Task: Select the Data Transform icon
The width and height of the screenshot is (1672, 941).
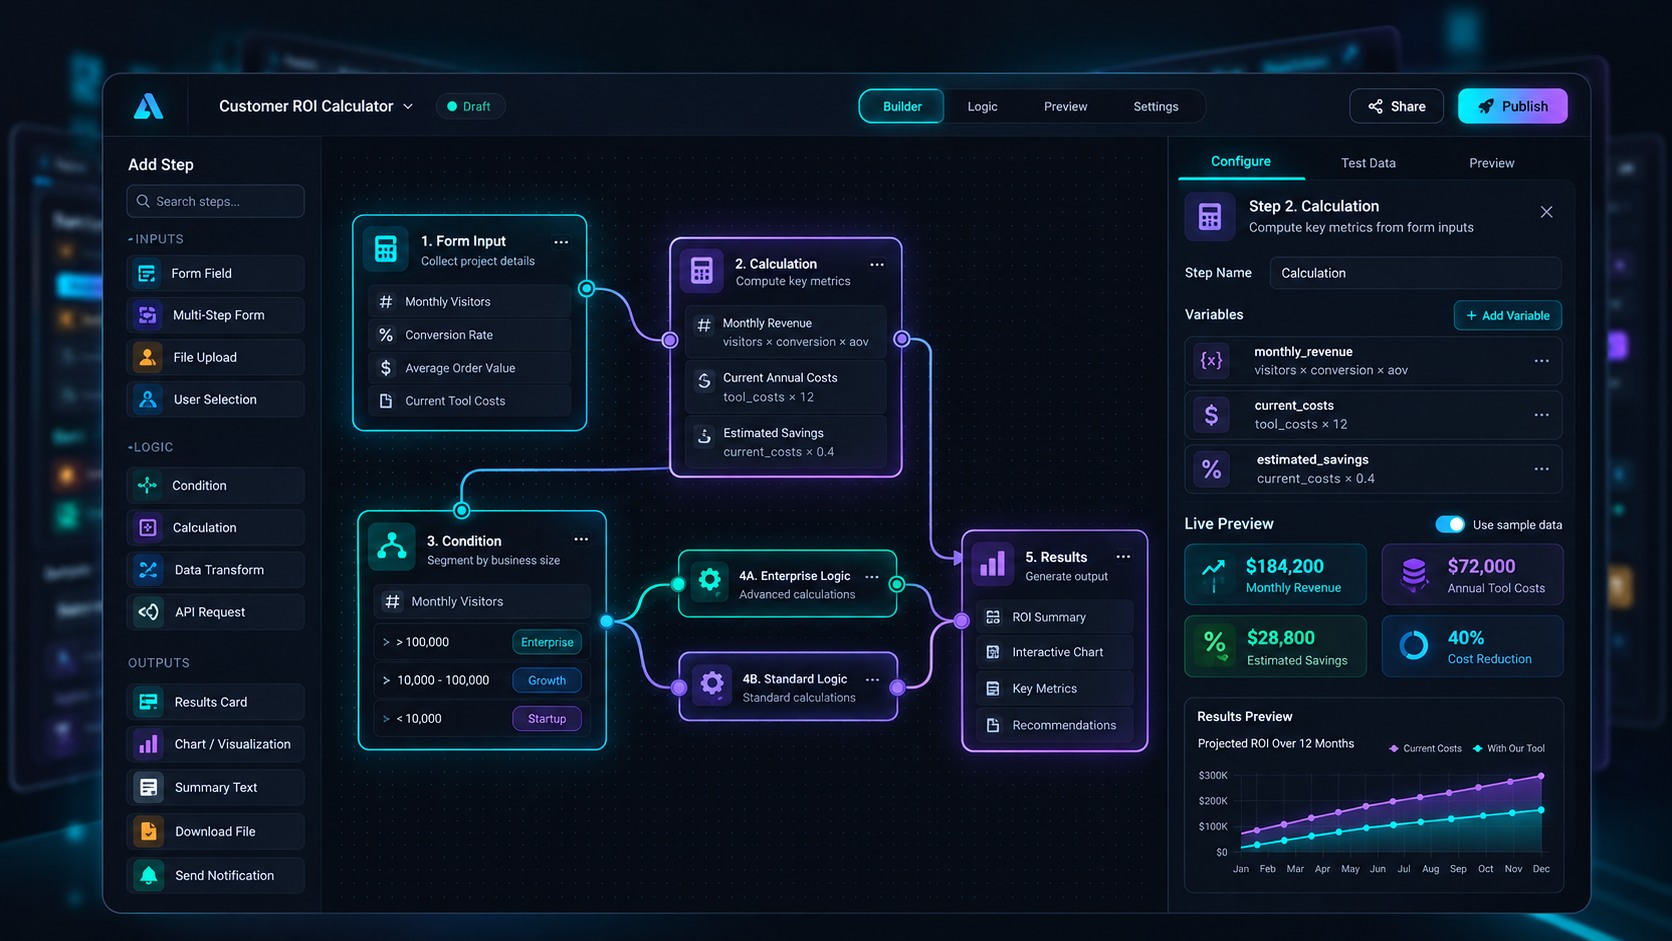Action: (x=147, y=570)
